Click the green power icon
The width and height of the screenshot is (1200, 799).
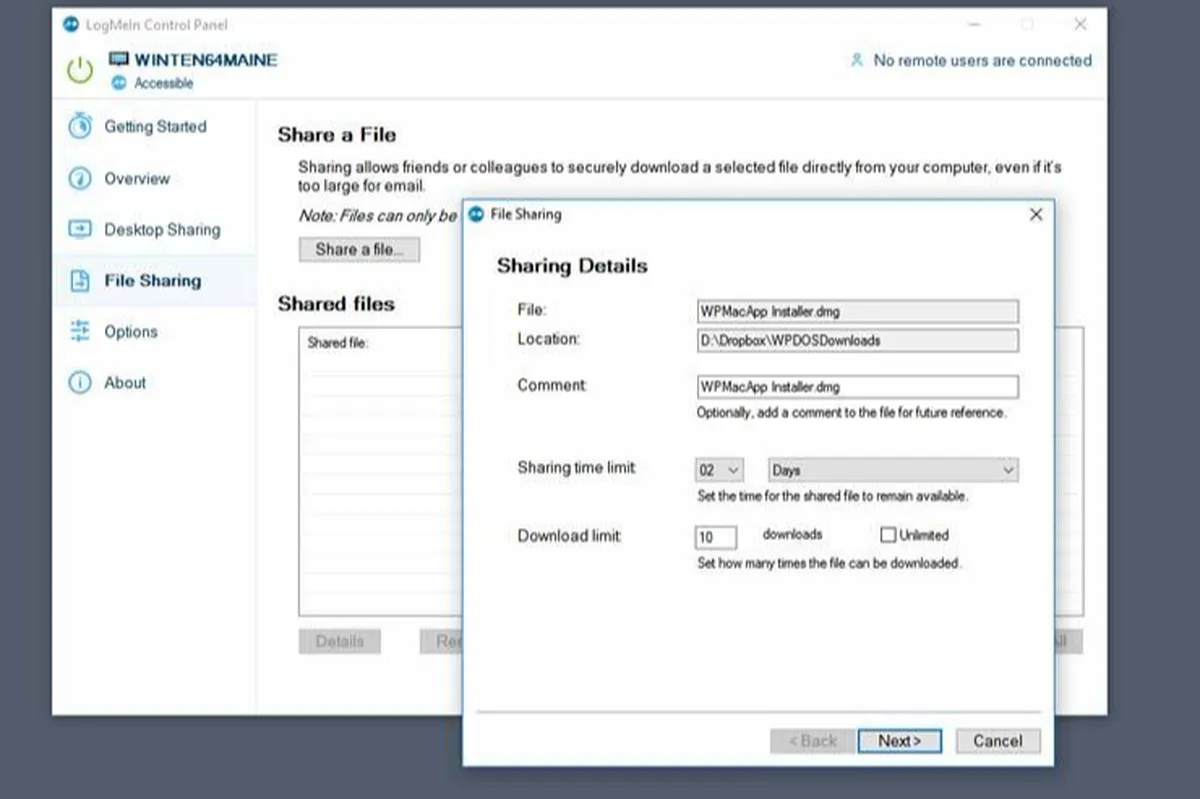click(x=79, y=70)
